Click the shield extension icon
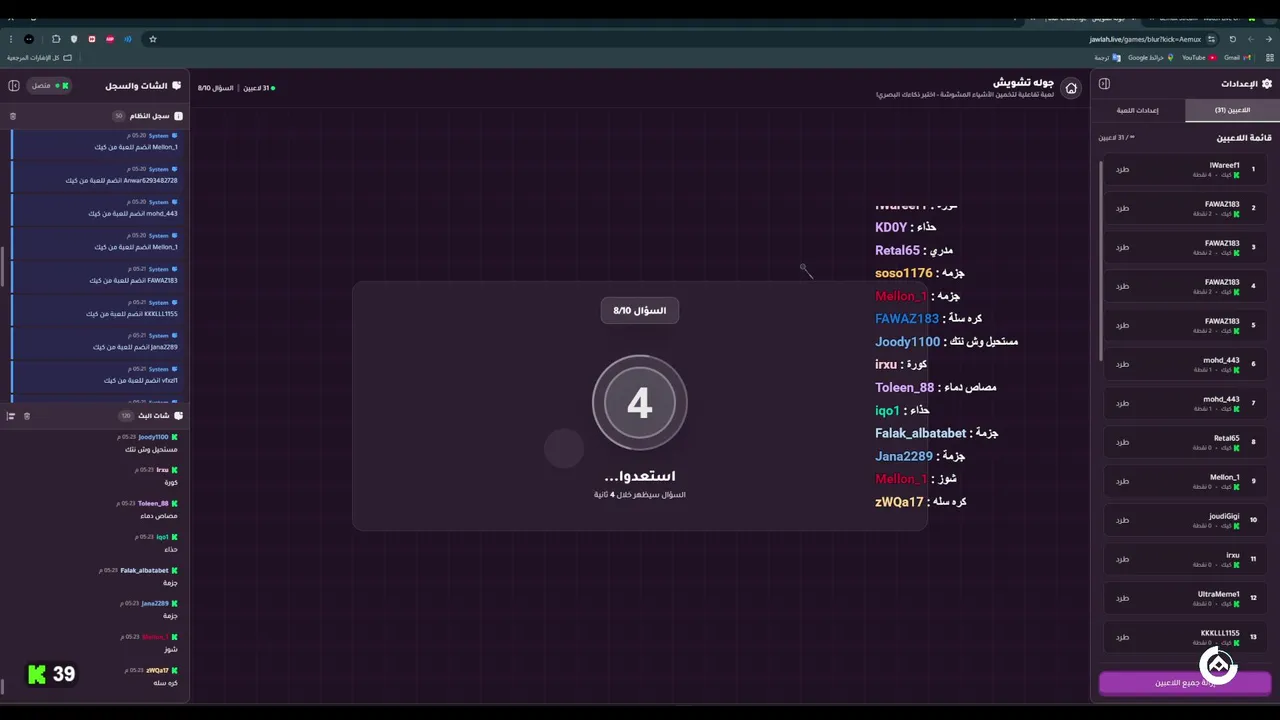This screenshot has width=1280, height=720. [x=74, y=39]
